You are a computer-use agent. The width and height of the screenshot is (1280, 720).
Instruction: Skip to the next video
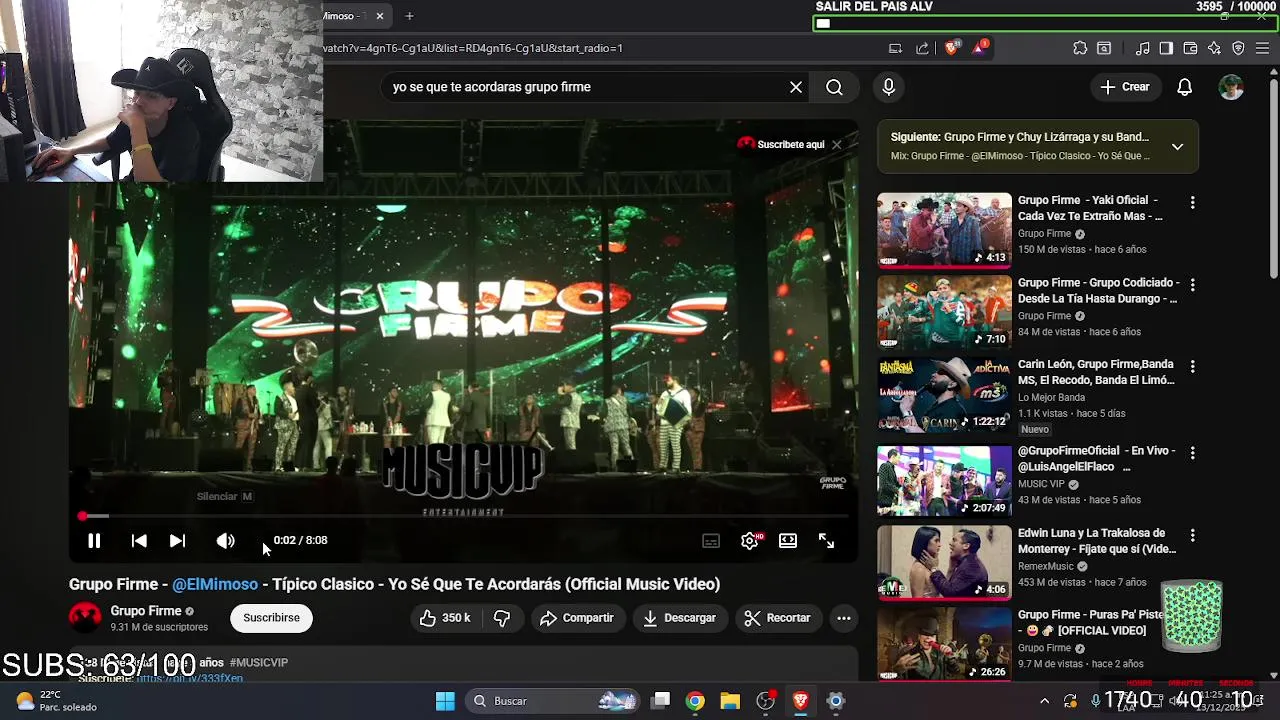[x=177, y=540]
